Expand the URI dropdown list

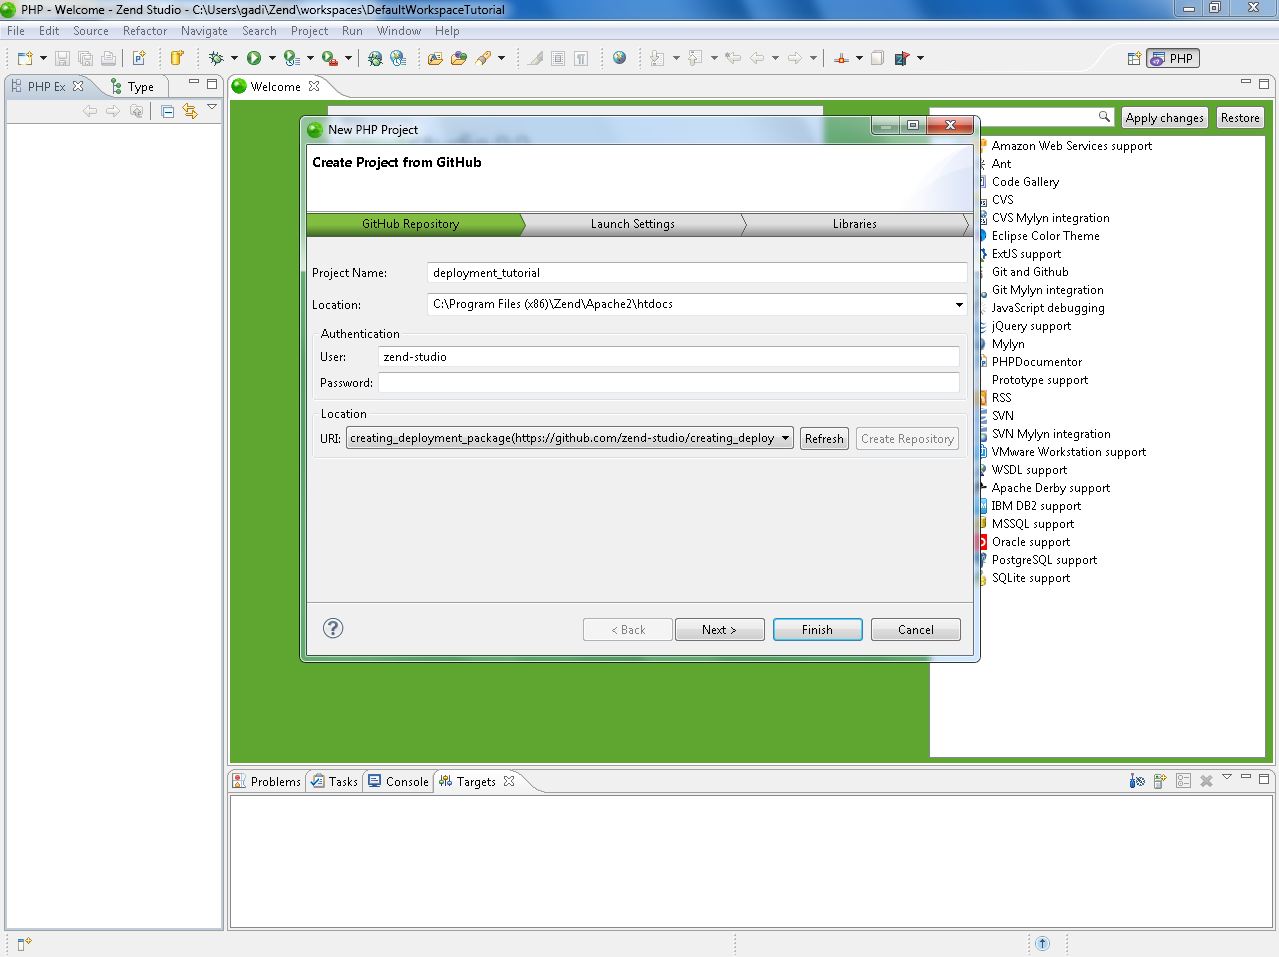tap(787, 438)
